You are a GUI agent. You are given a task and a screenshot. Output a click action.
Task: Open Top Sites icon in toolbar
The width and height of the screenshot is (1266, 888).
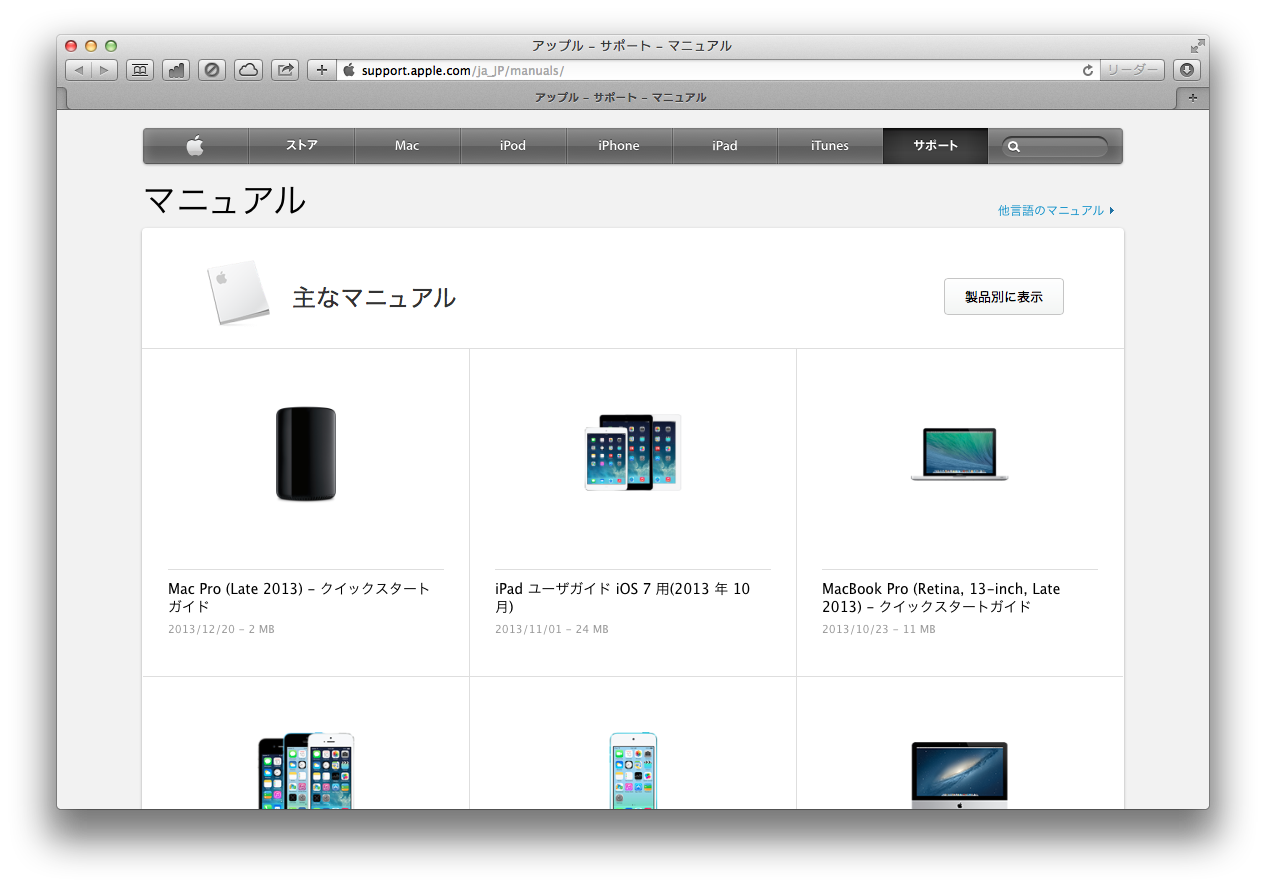(176, 70)
